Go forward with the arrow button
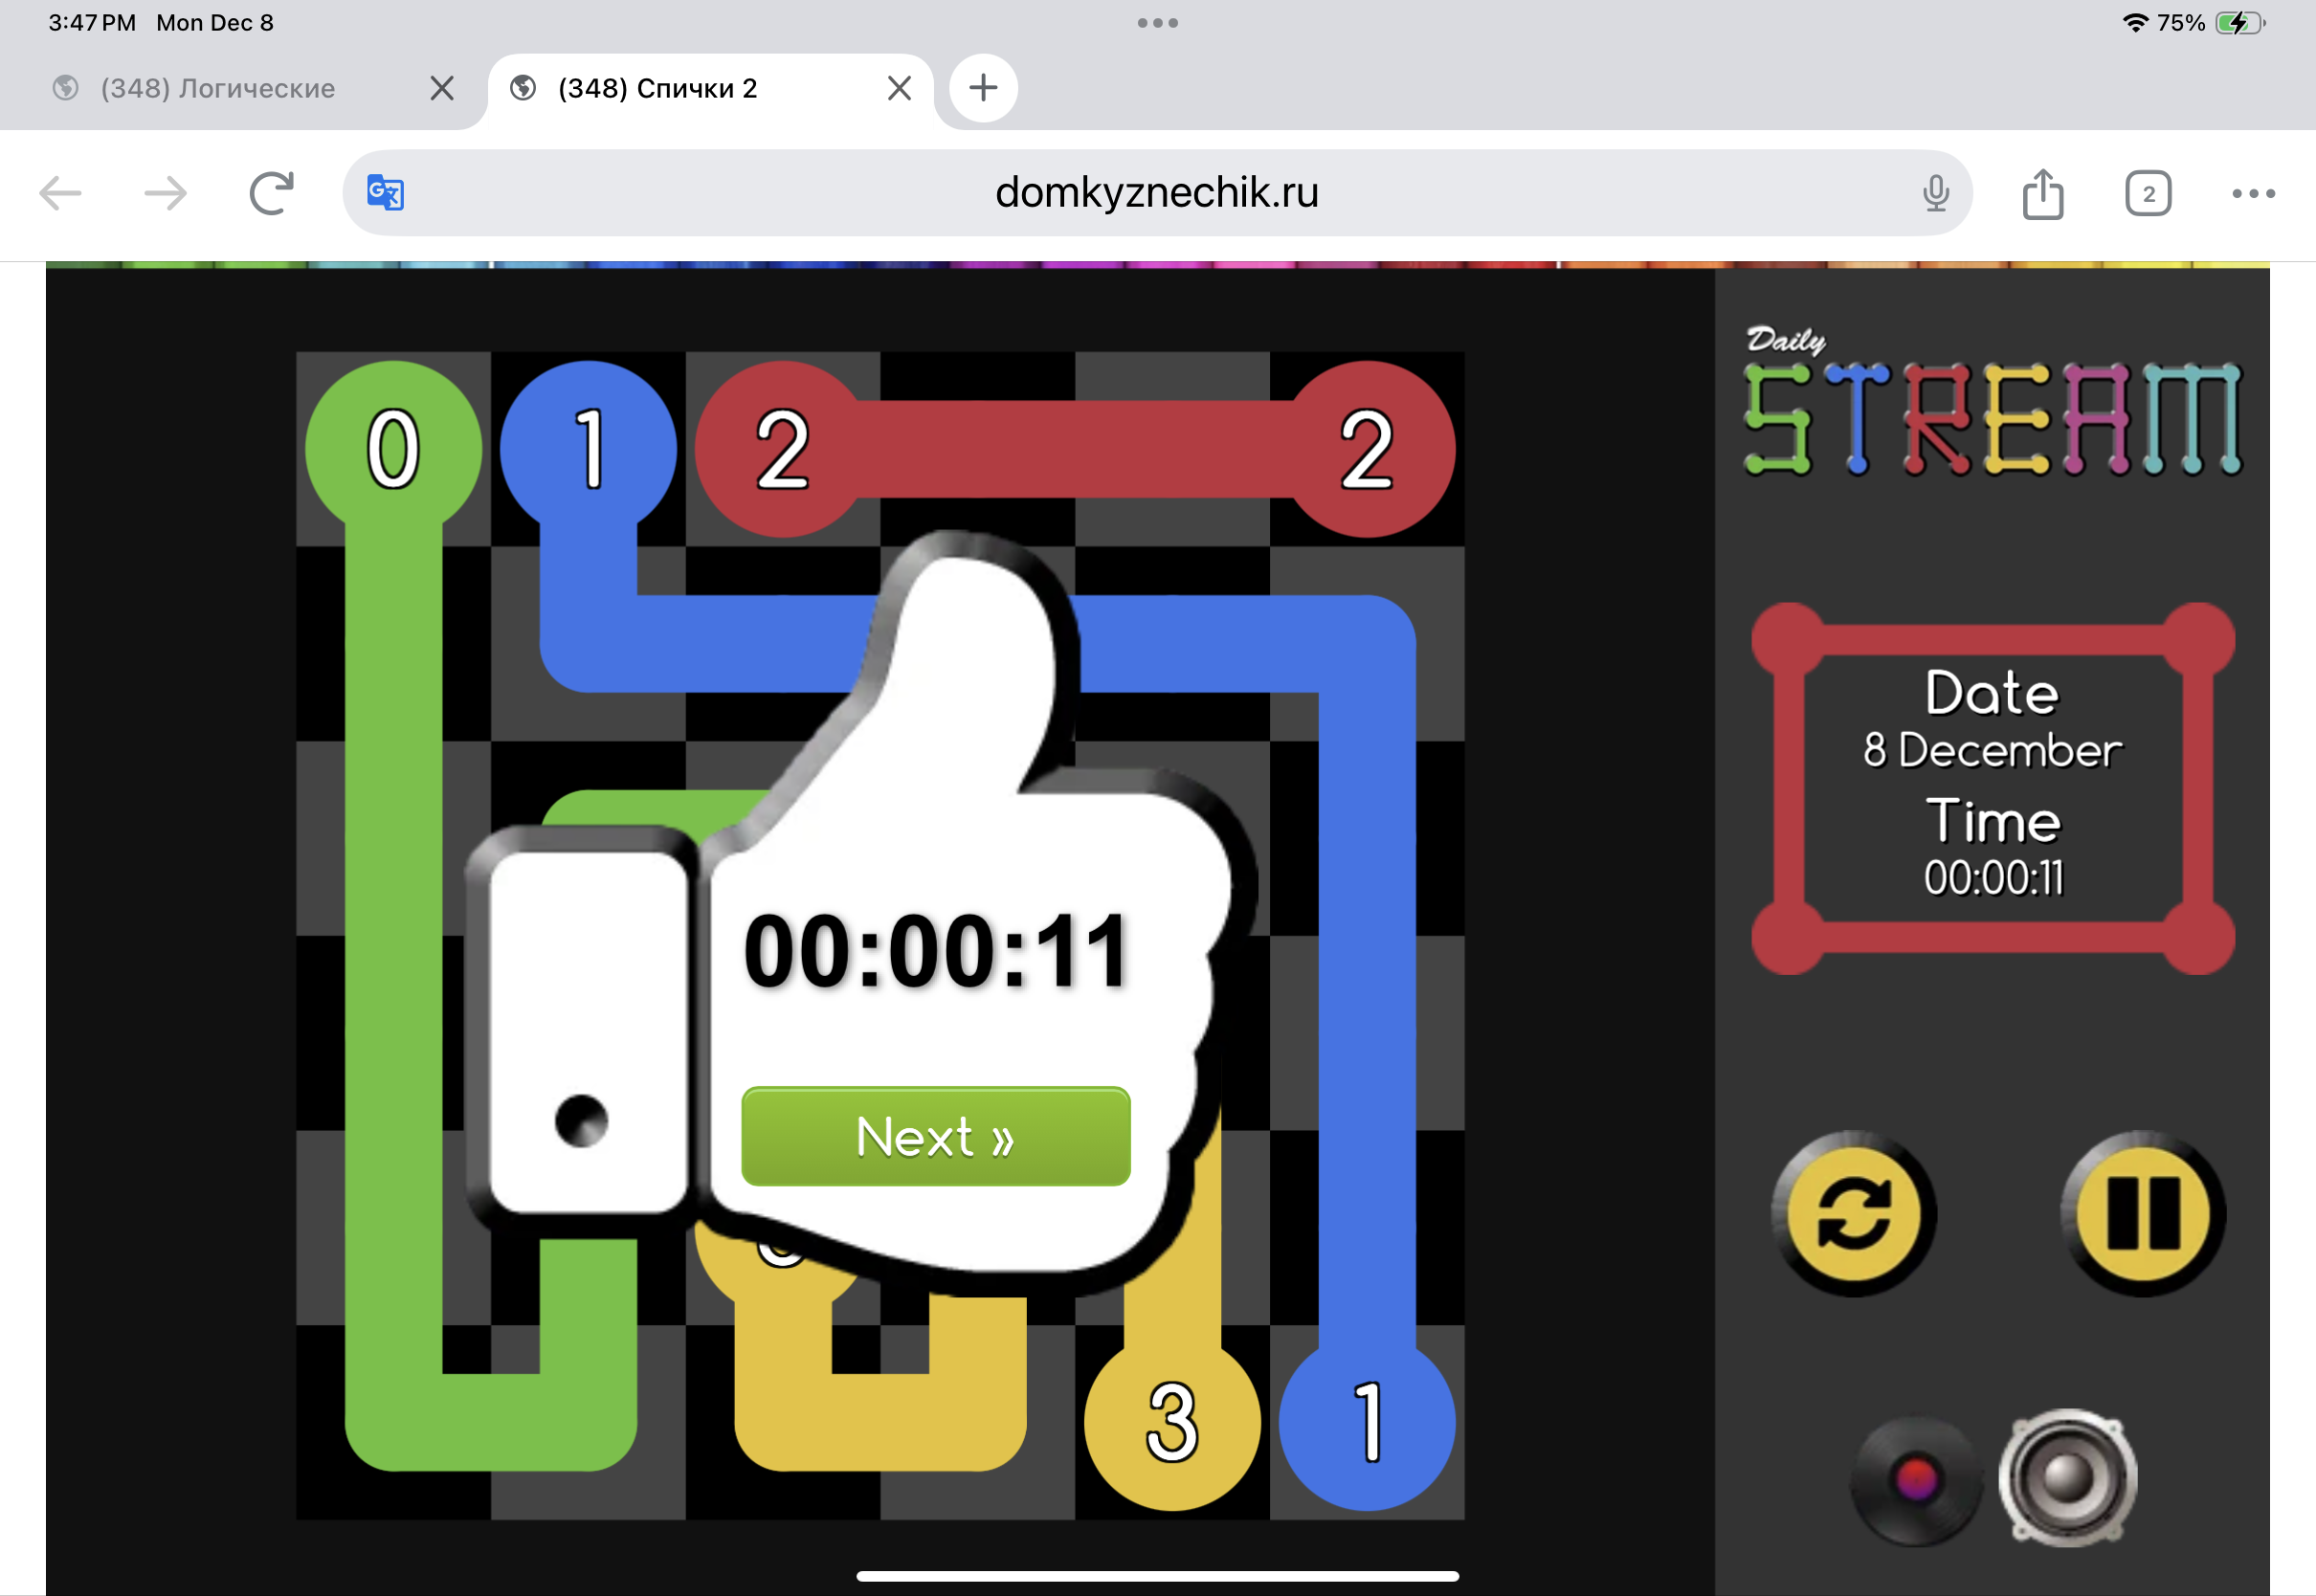2316x1596 pixels. (x=165, y=193)
